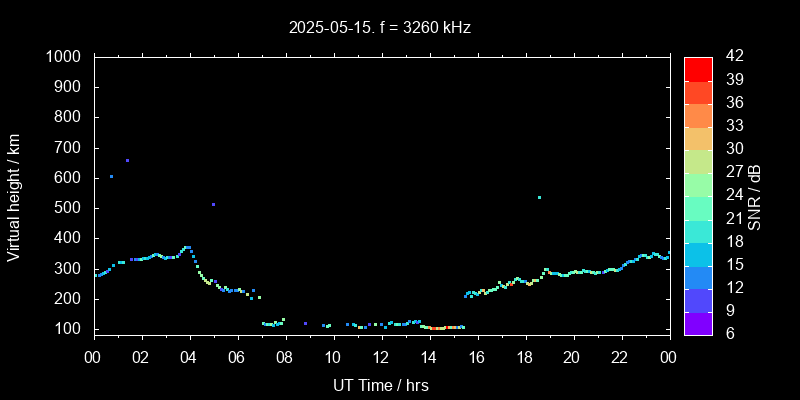Click the '20' tick on the time axis

(572, 357)
